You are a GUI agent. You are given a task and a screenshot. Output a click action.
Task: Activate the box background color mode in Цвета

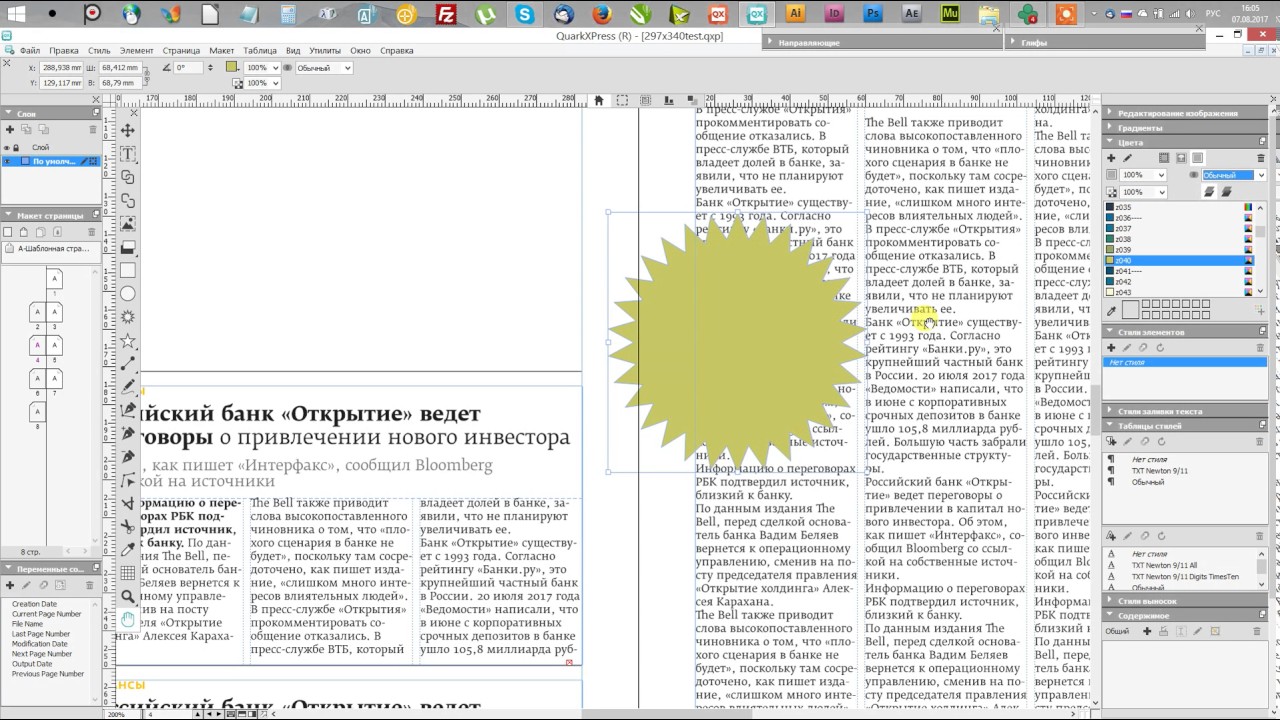click(x=1197, y=158)
